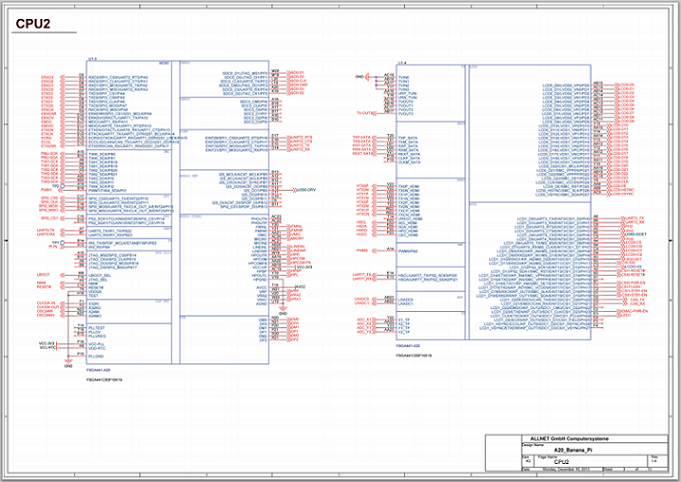Click the USB0-IDDET net label
The height and width of the screenshot is (482, 681).
click(635, 234)
